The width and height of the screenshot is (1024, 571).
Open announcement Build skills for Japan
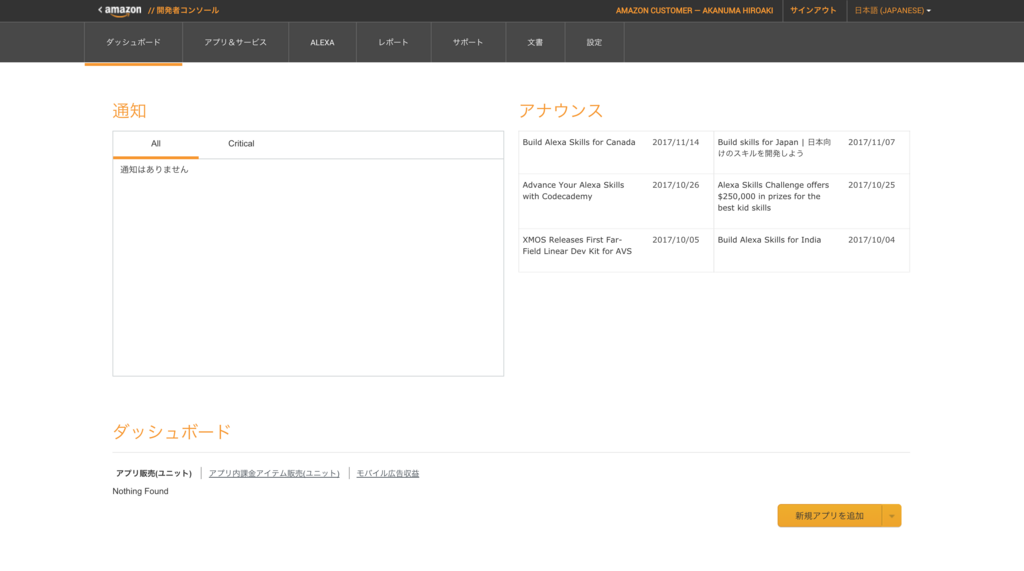pos(774,148)
